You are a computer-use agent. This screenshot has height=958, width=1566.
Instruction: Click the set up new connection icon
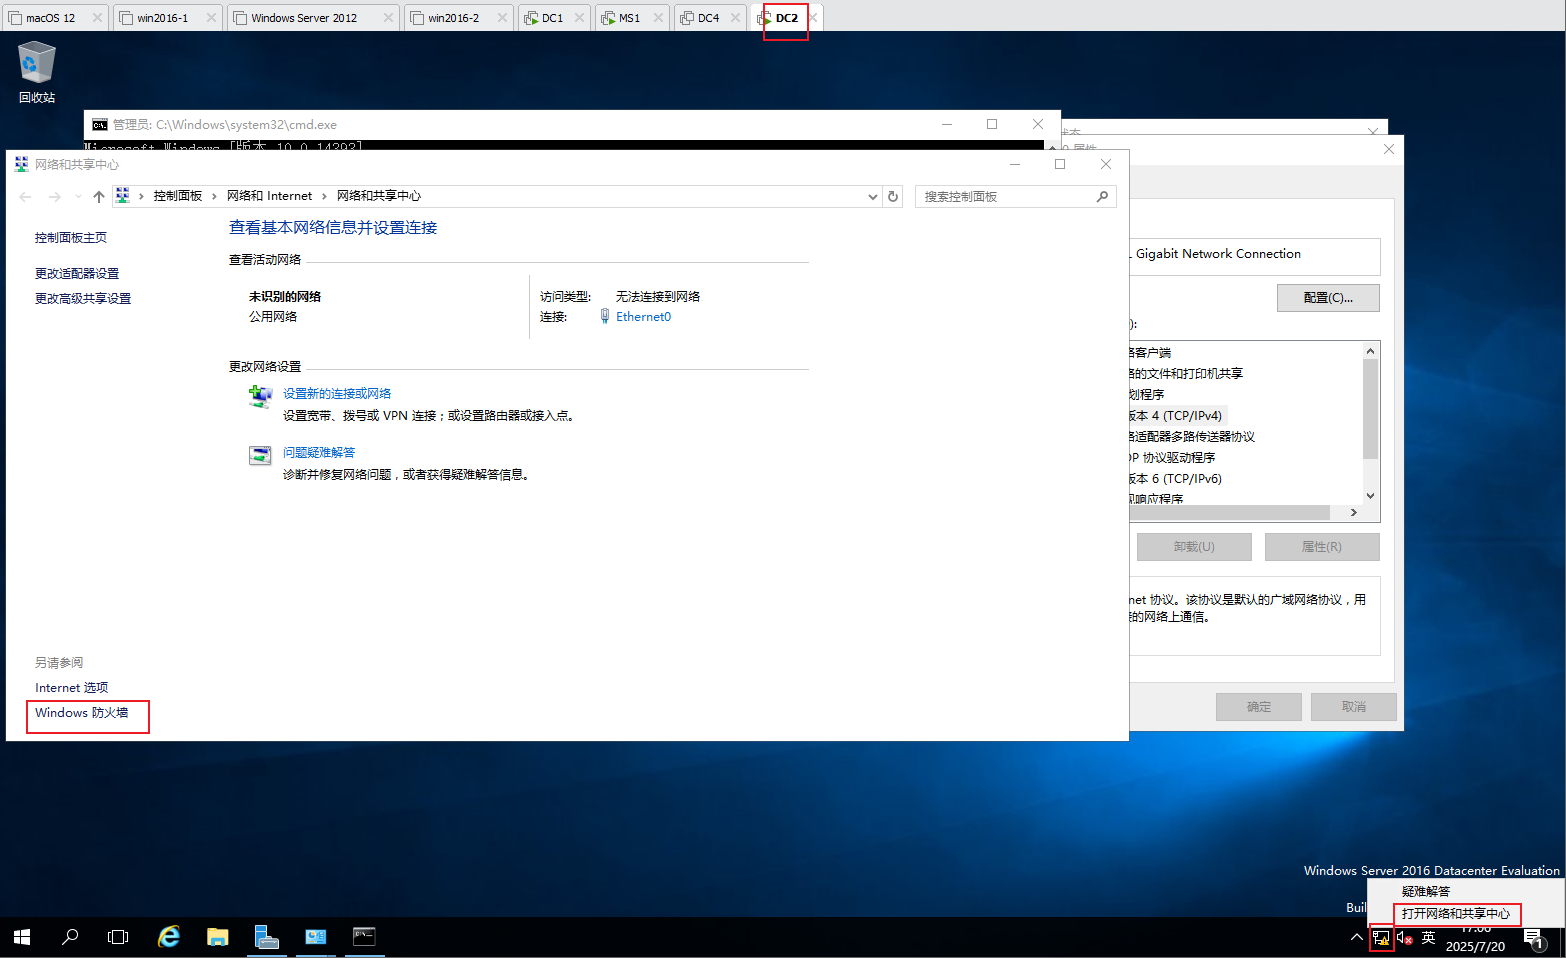260,397
